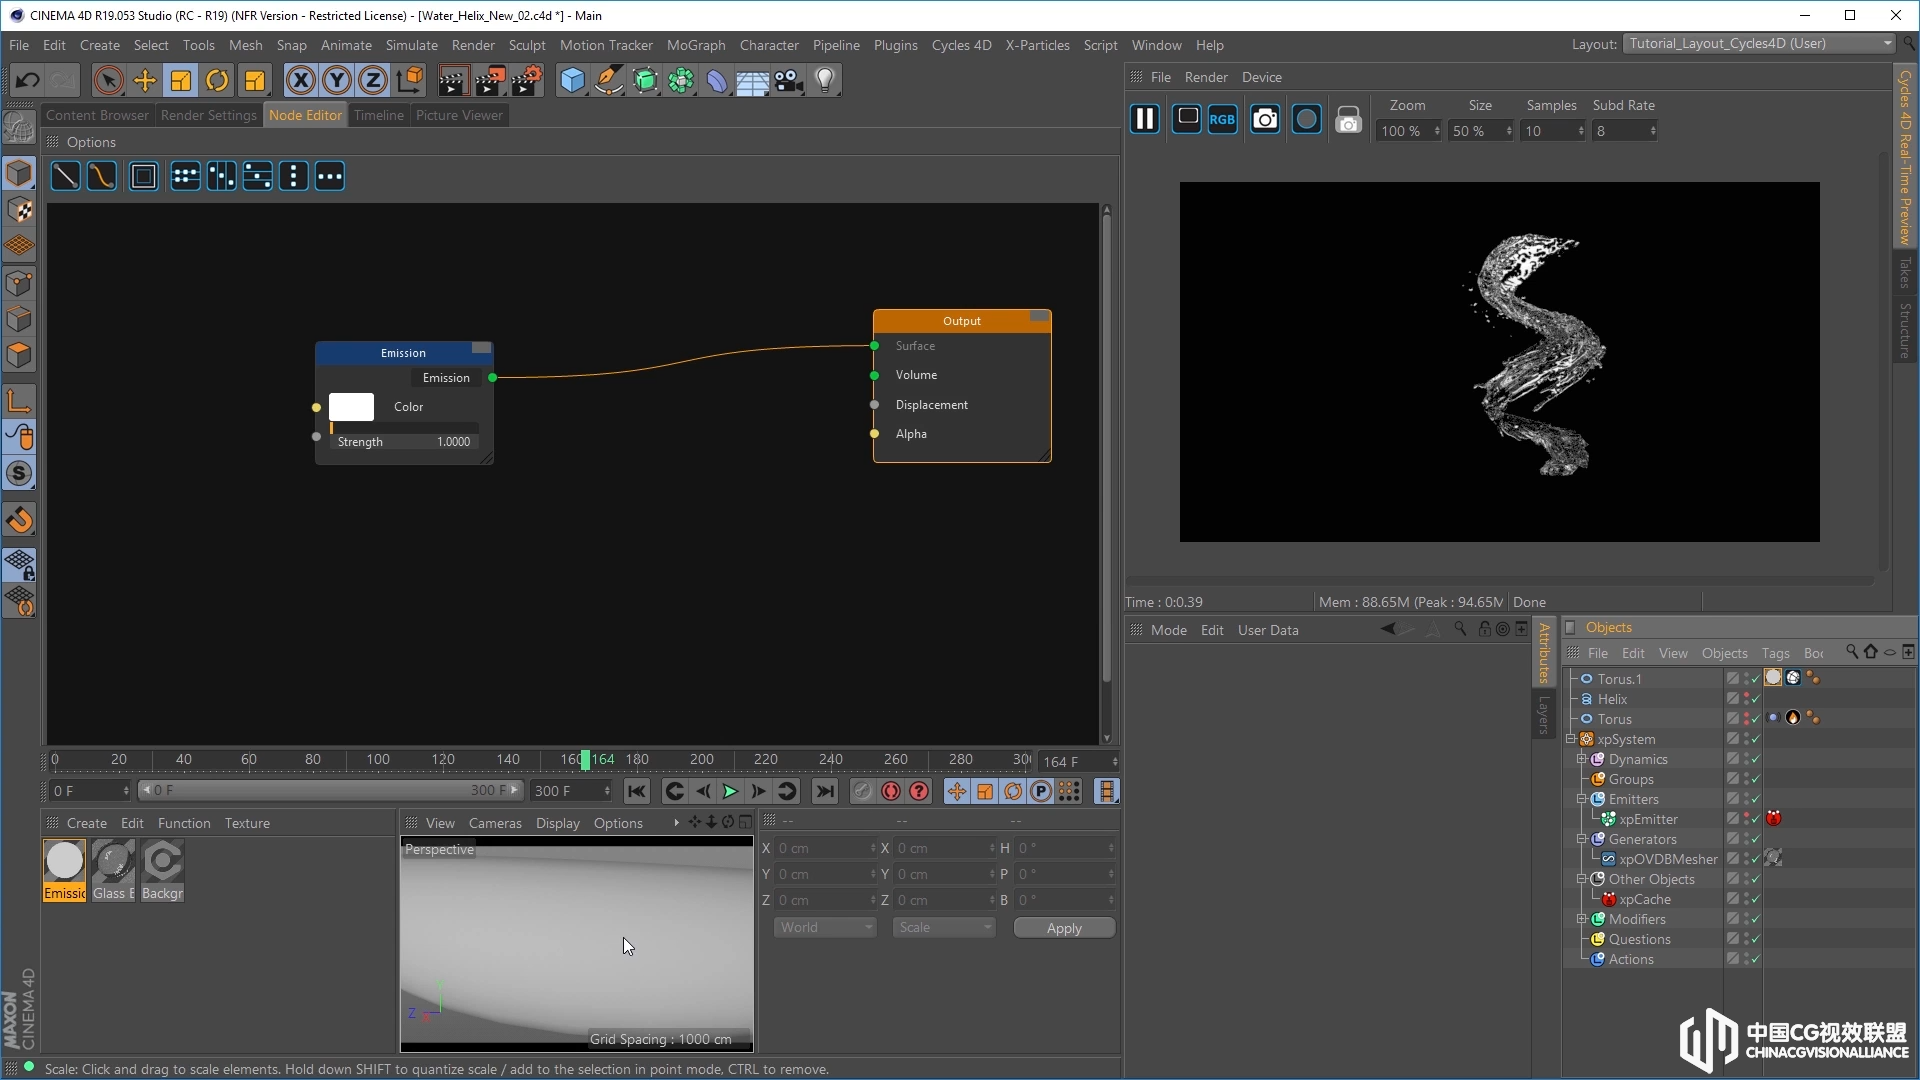The image size is (1920, 1080).
Task: Pause the Cycles 4D real-time preview
Action: [x=1144, y=119]
